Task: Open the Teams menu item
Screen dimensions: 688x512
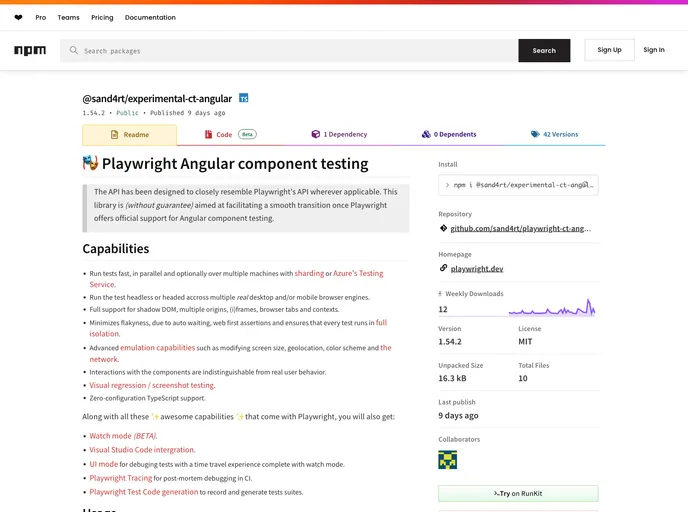Action: 68,18
